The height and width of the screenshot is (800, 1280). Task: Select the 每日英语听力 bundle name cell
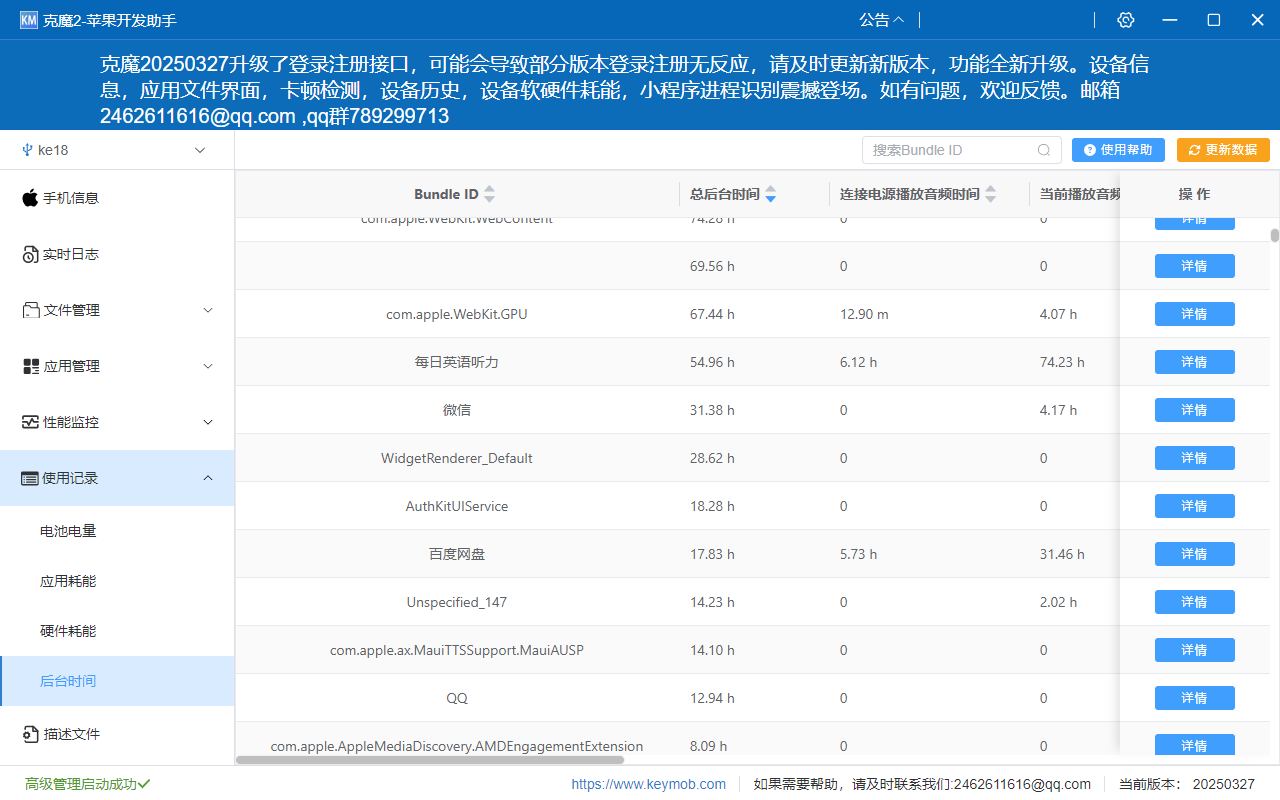pyautogui.click(x=457, y=362)
